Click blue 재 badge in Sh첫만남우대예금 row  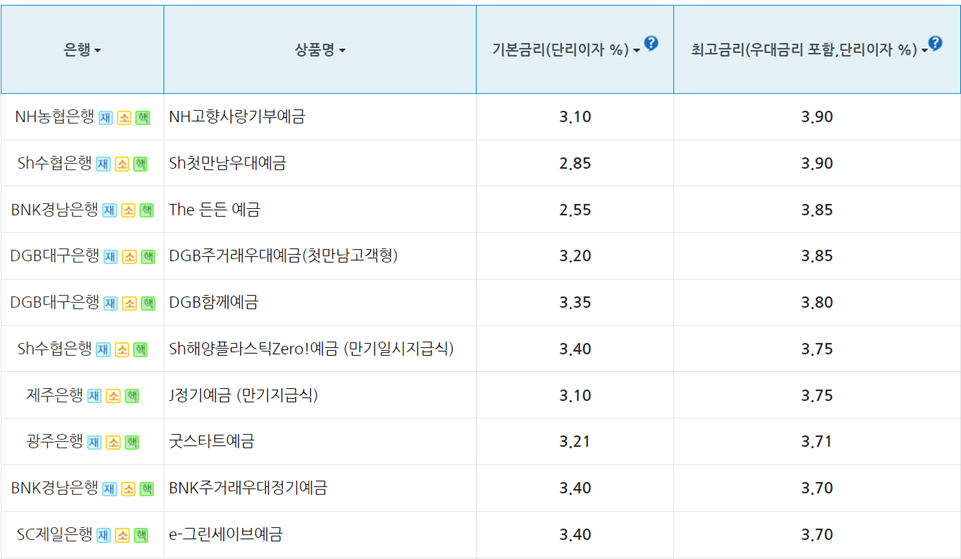[103, 164]
